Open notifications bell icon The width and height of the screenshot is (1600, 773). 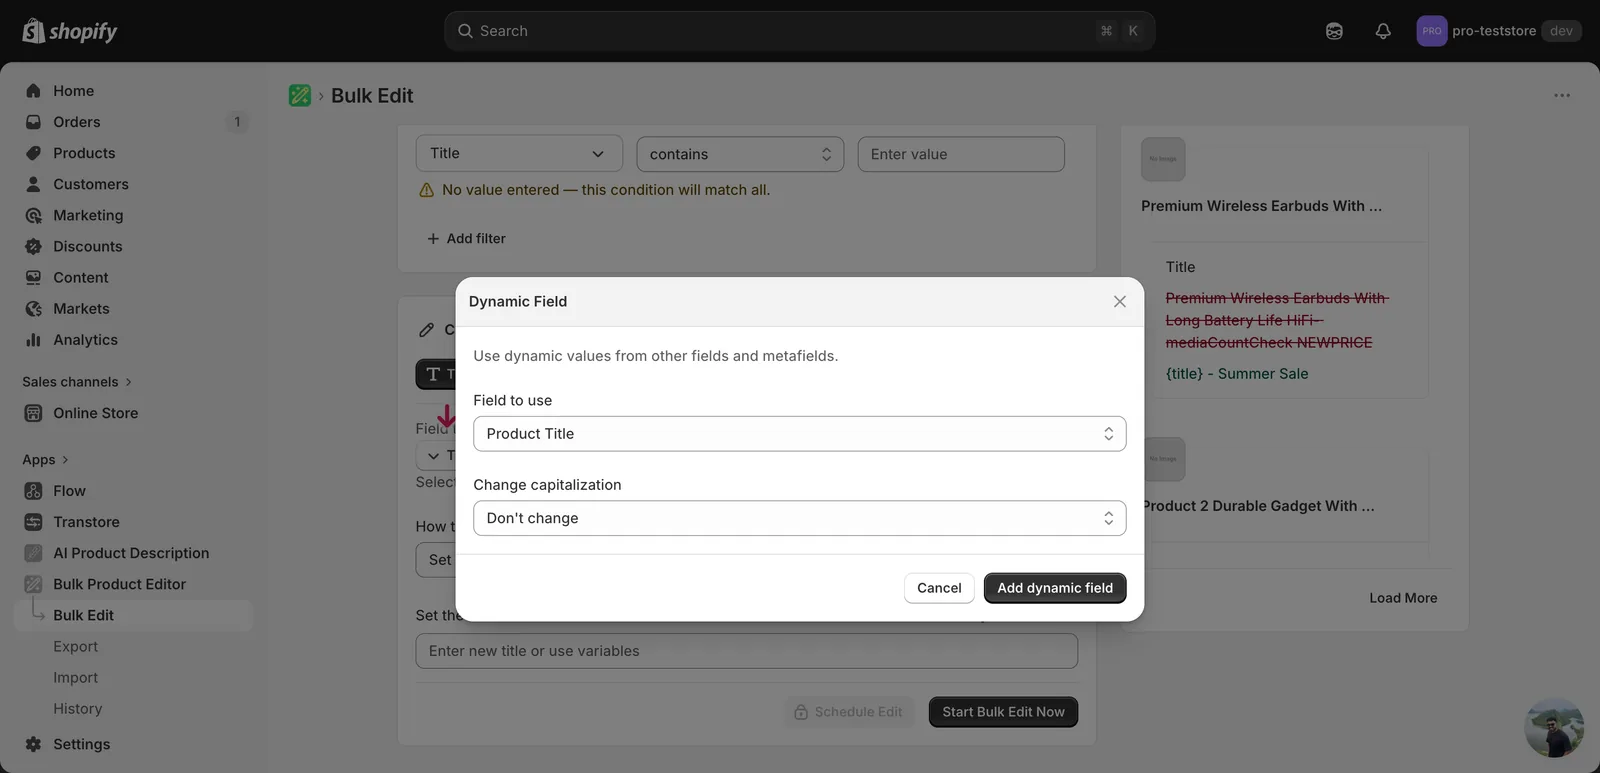click(x=1383, y=31)
